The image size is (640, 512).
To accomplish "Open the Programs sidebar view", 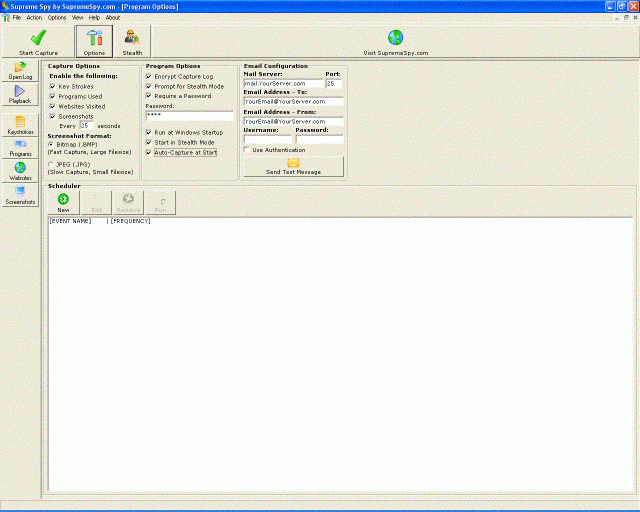I will coord(20,148).
